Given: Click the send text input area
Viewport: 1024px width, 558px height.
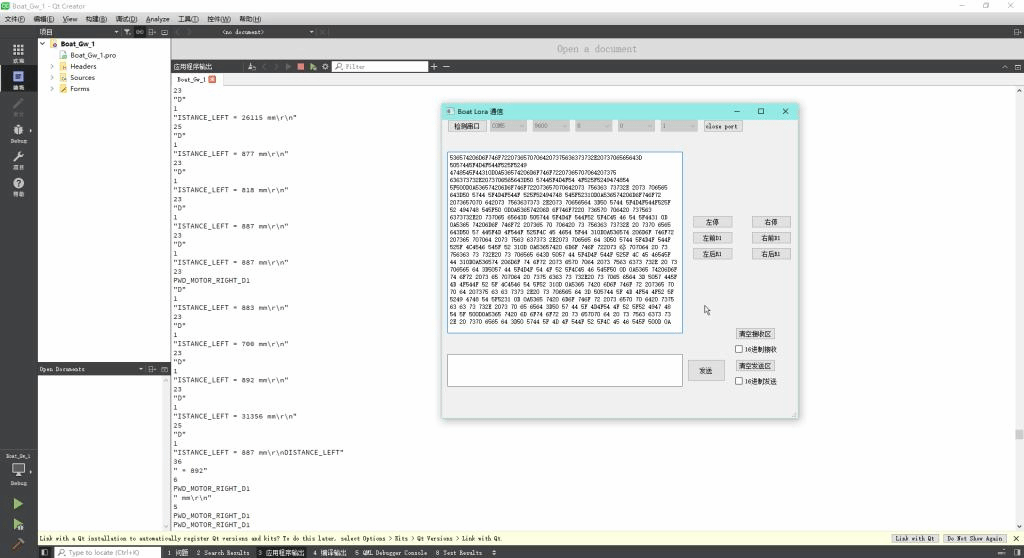Looking at the screenshot, I should (x=565, y=370).
